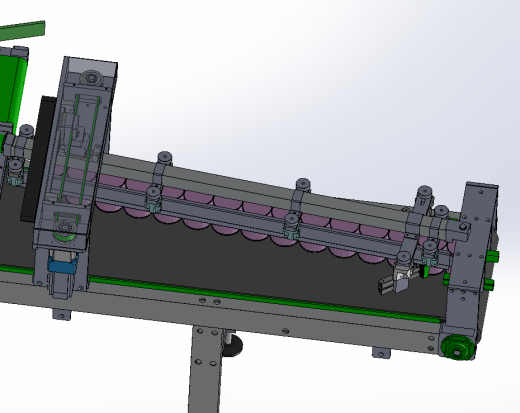Click the black leveling foot behind the support leg
Image resolution: width=520 pixels, height=413 pixels.
pos(233,345)
